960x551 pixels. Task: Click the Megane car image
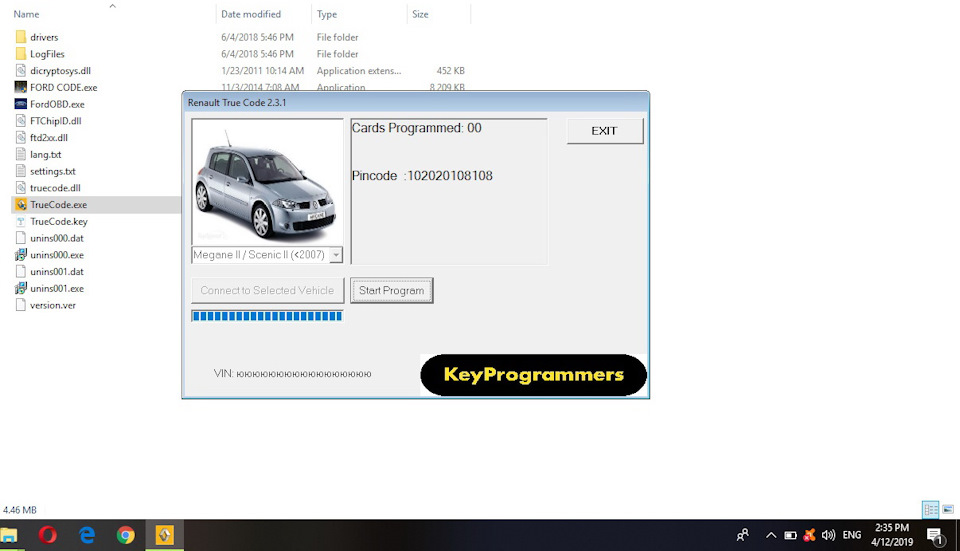click(x=268, y=182)
